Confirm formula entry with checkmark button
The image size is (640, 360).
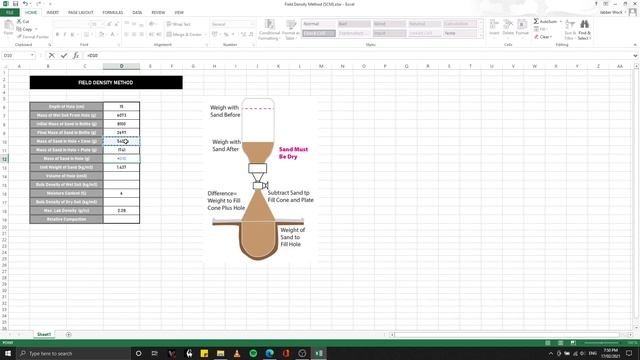(x=64, y=55)
